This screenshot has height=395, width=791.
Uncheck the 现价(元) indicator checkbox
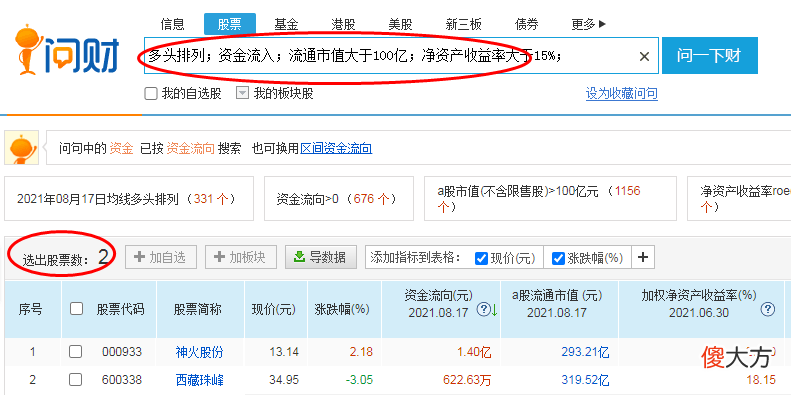tap(481, 258)
